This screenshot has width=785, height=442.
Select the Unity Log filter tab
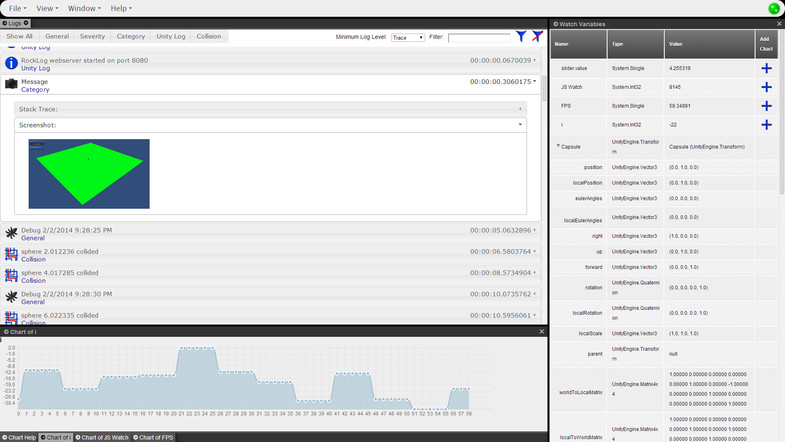click(x=171, y=37)
